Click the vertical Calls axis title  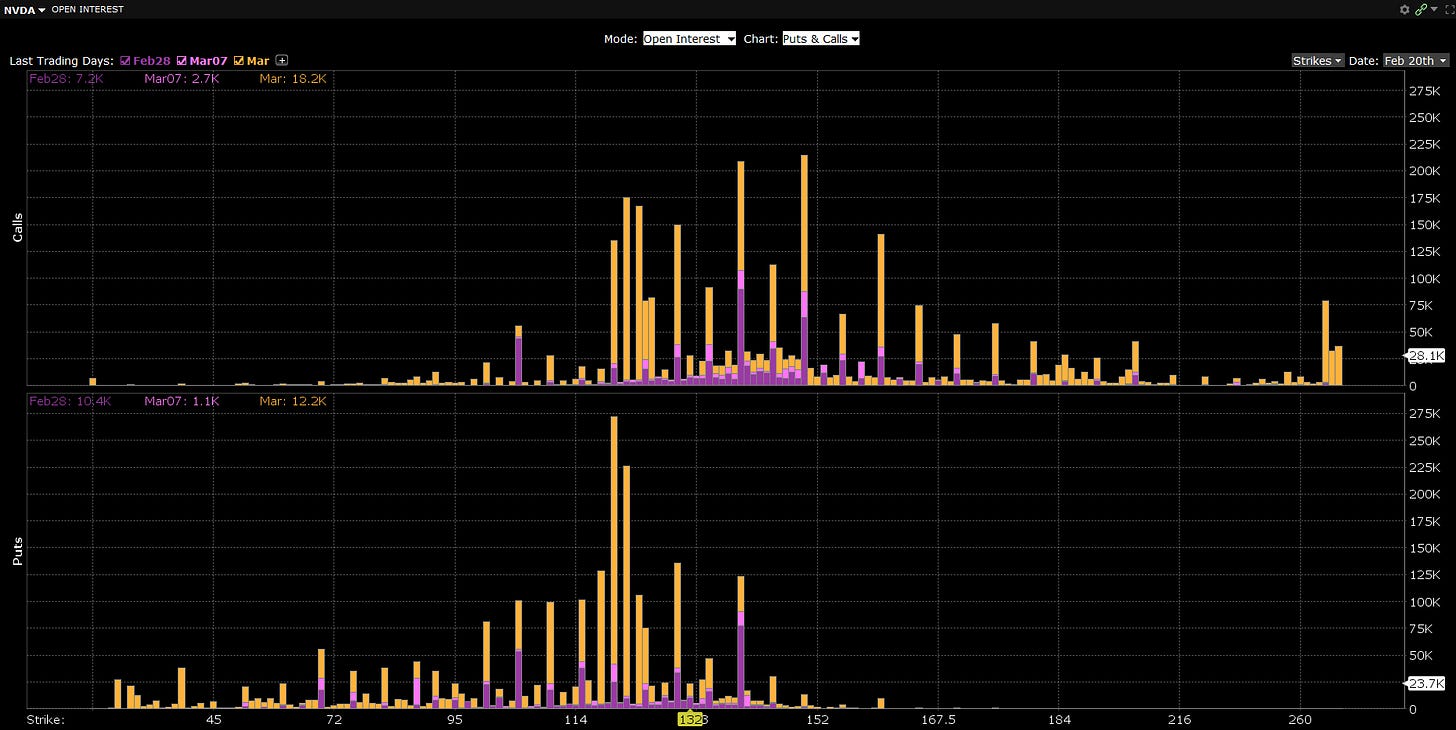17,227
